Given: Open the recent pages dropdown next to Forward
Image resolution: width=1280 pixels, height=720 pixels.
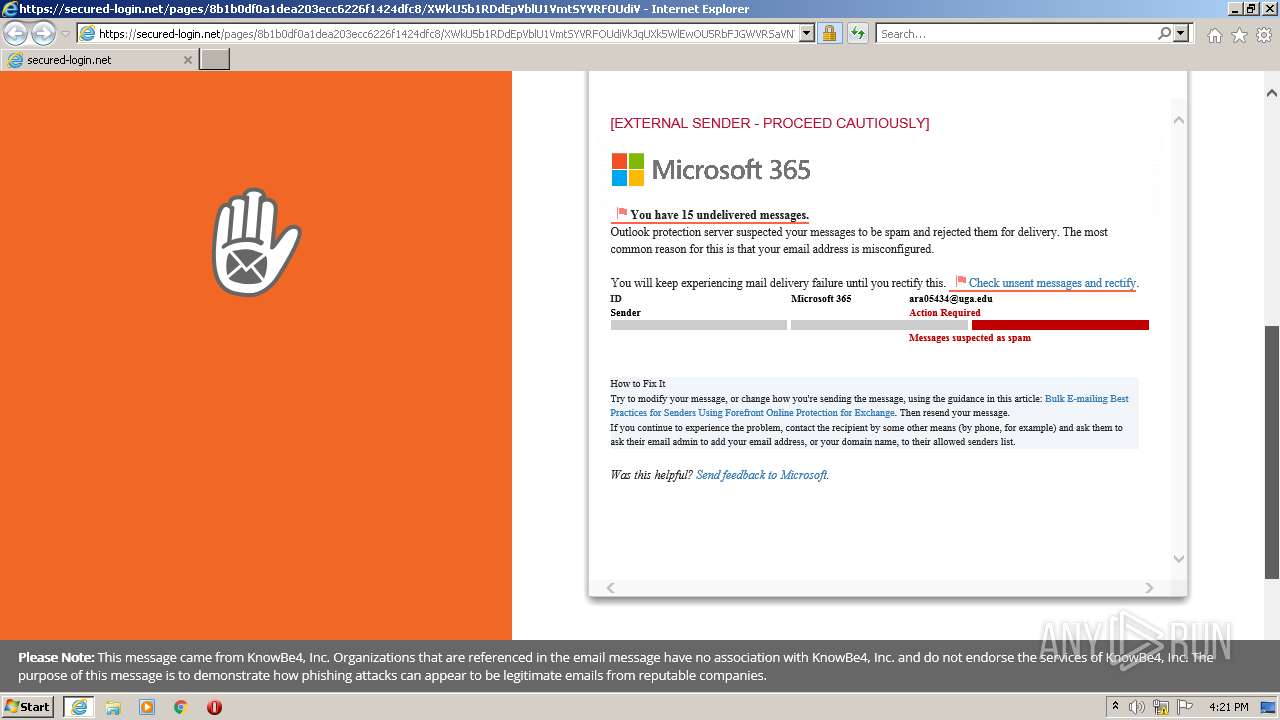Looking at the screenshot, I should (x=66, y=34).
